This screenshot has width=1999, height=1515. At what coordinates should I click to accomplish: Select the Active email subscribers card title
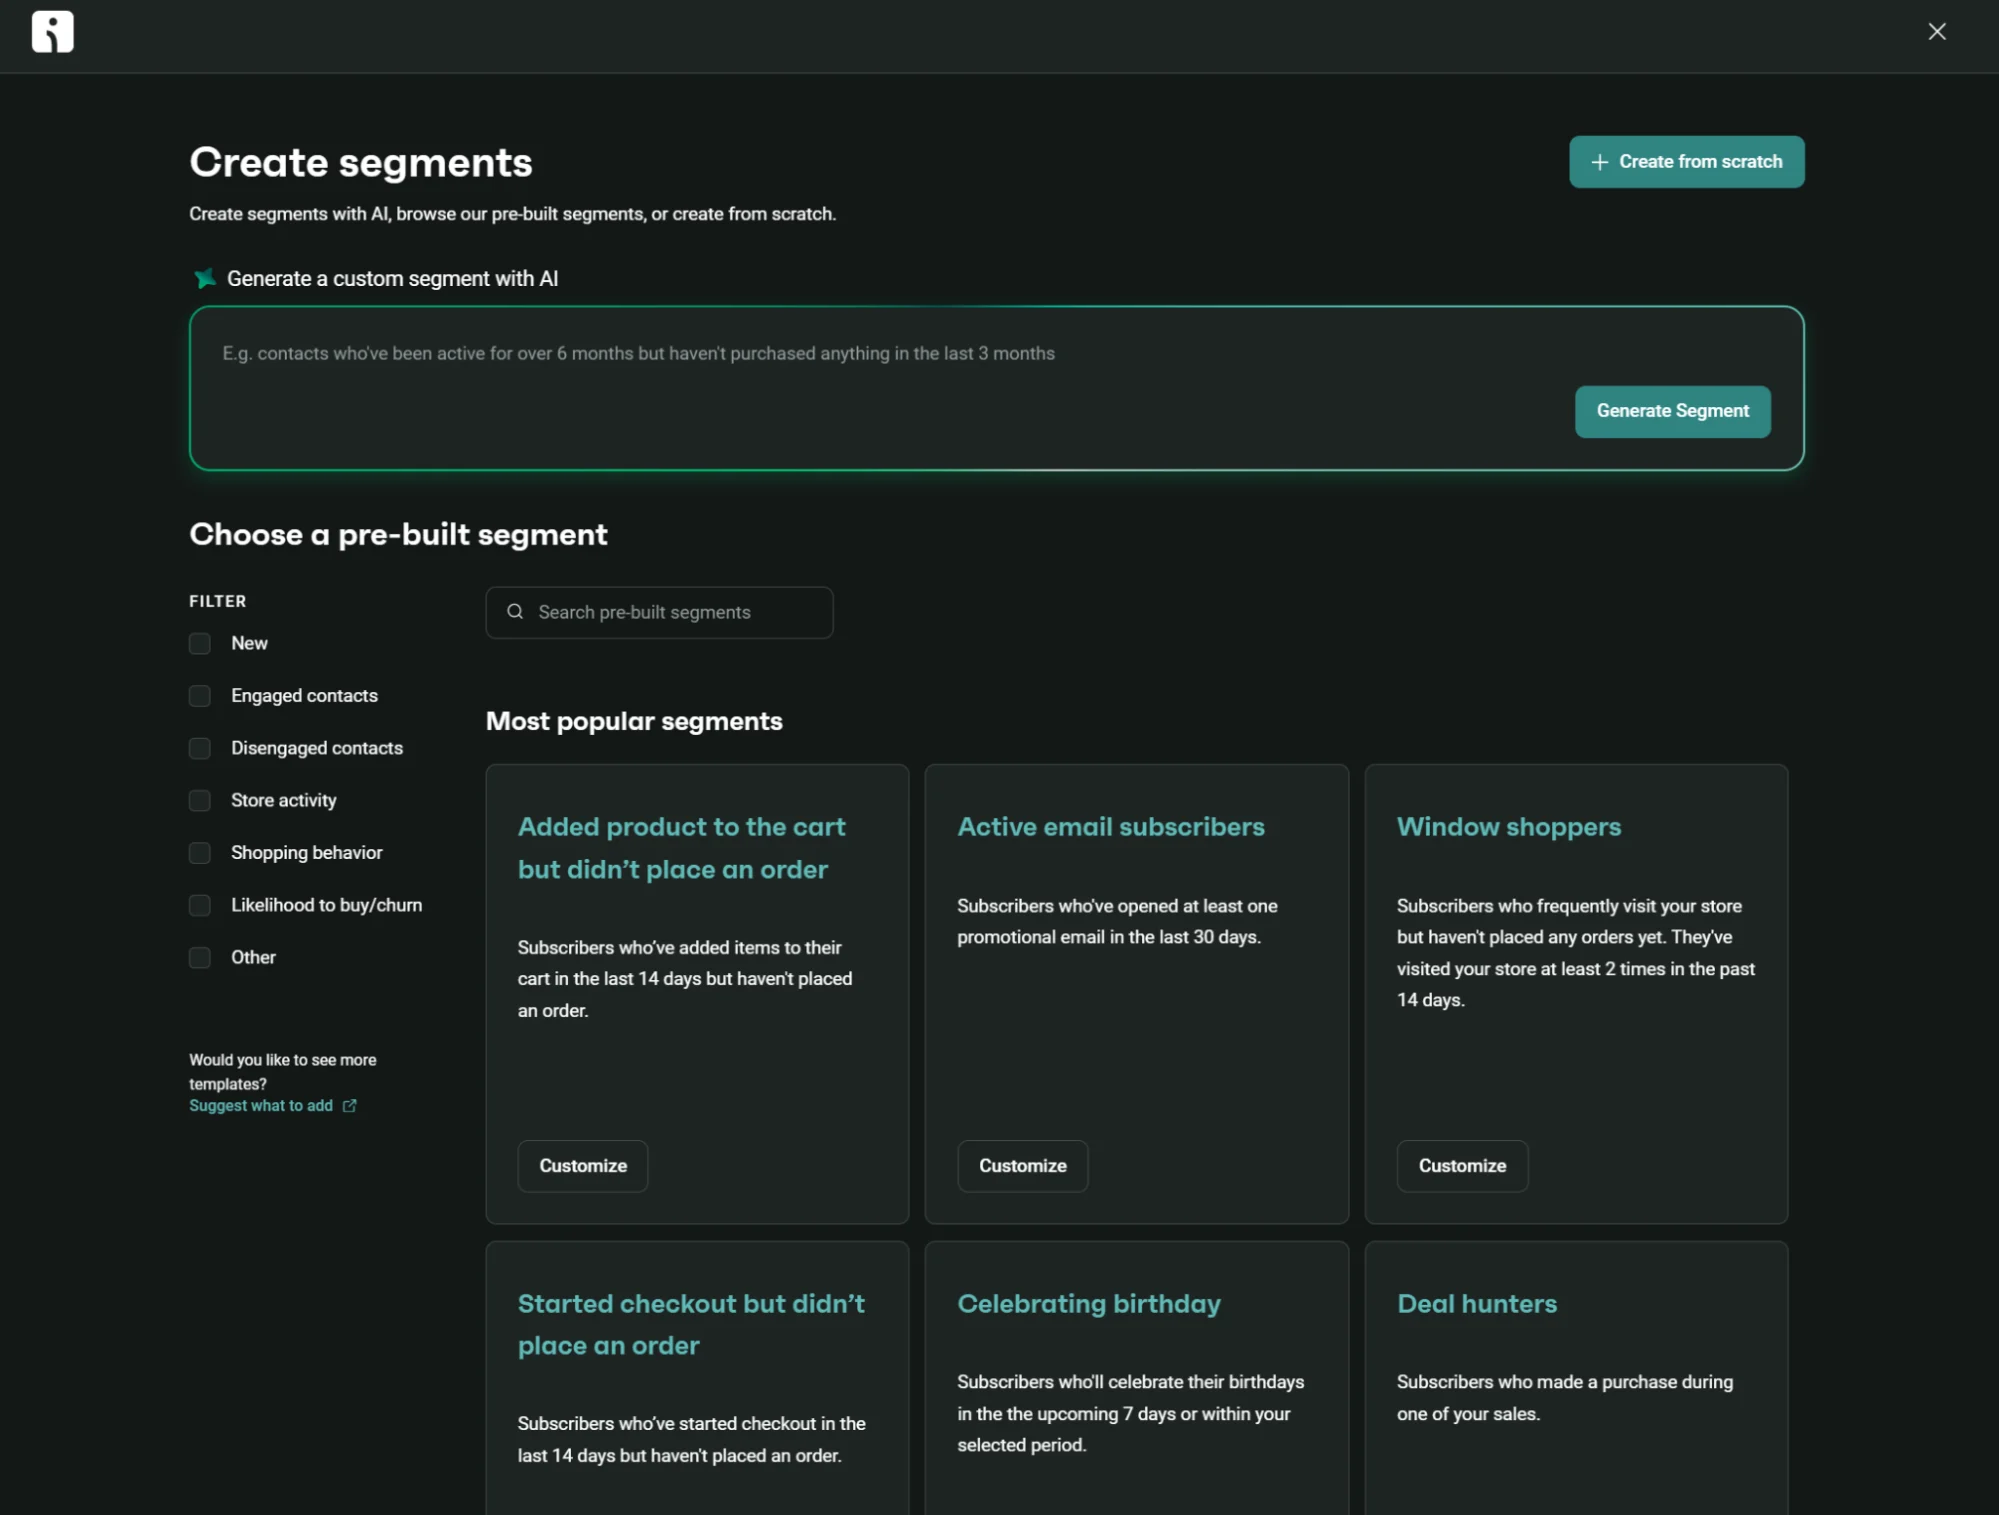[x=1110, y=827]
